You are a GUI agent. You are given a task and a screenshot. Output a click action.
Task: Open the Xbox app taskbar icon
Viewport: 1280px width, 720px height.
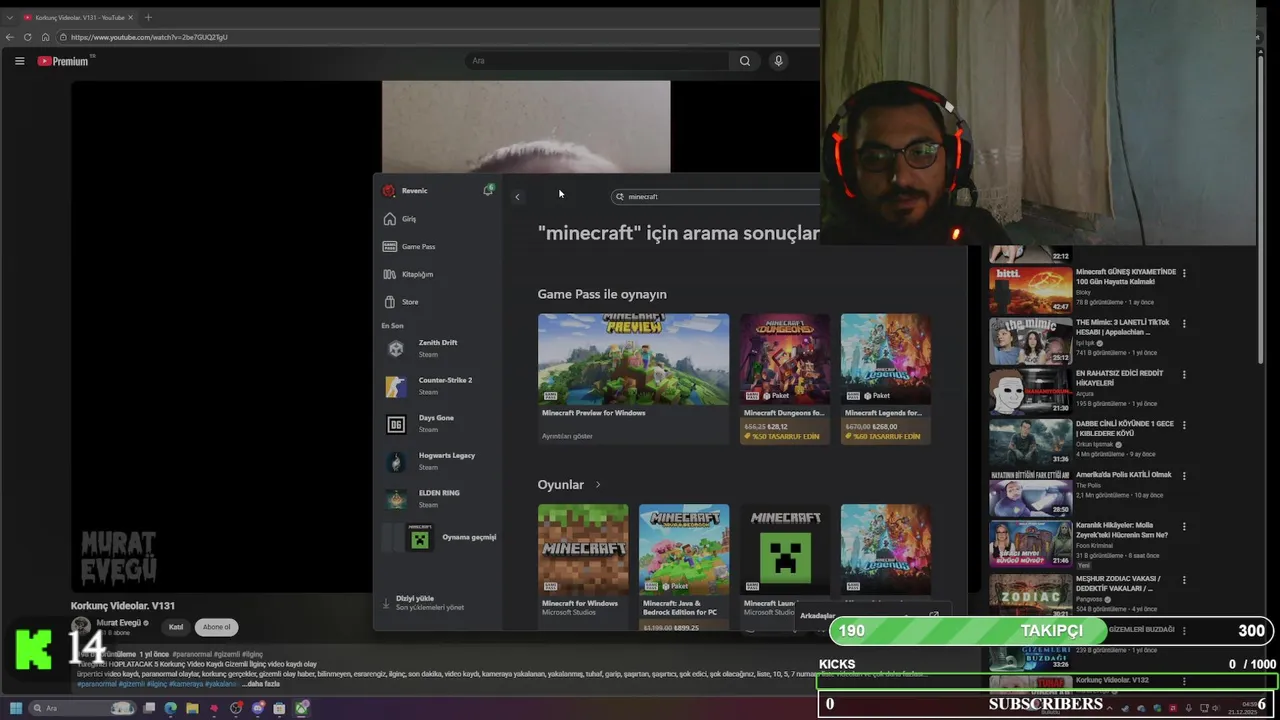tap(301, 708)
